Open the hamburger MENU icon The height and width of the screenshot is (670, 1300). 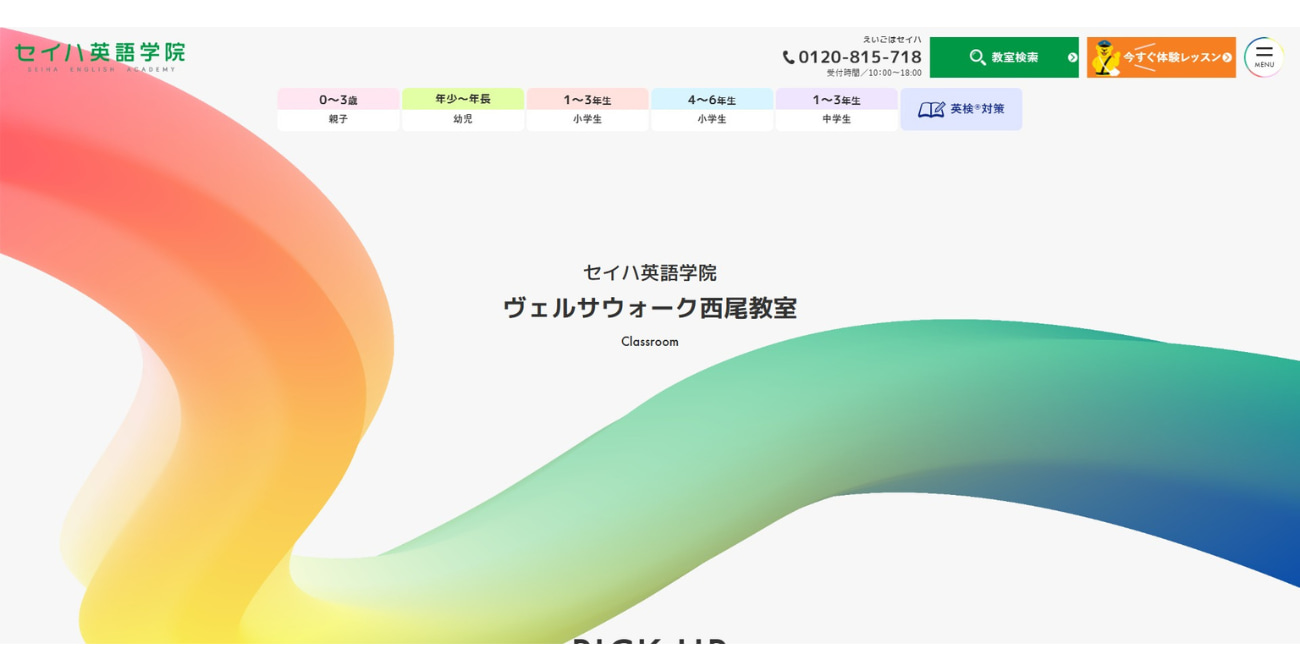(1264, 58)
